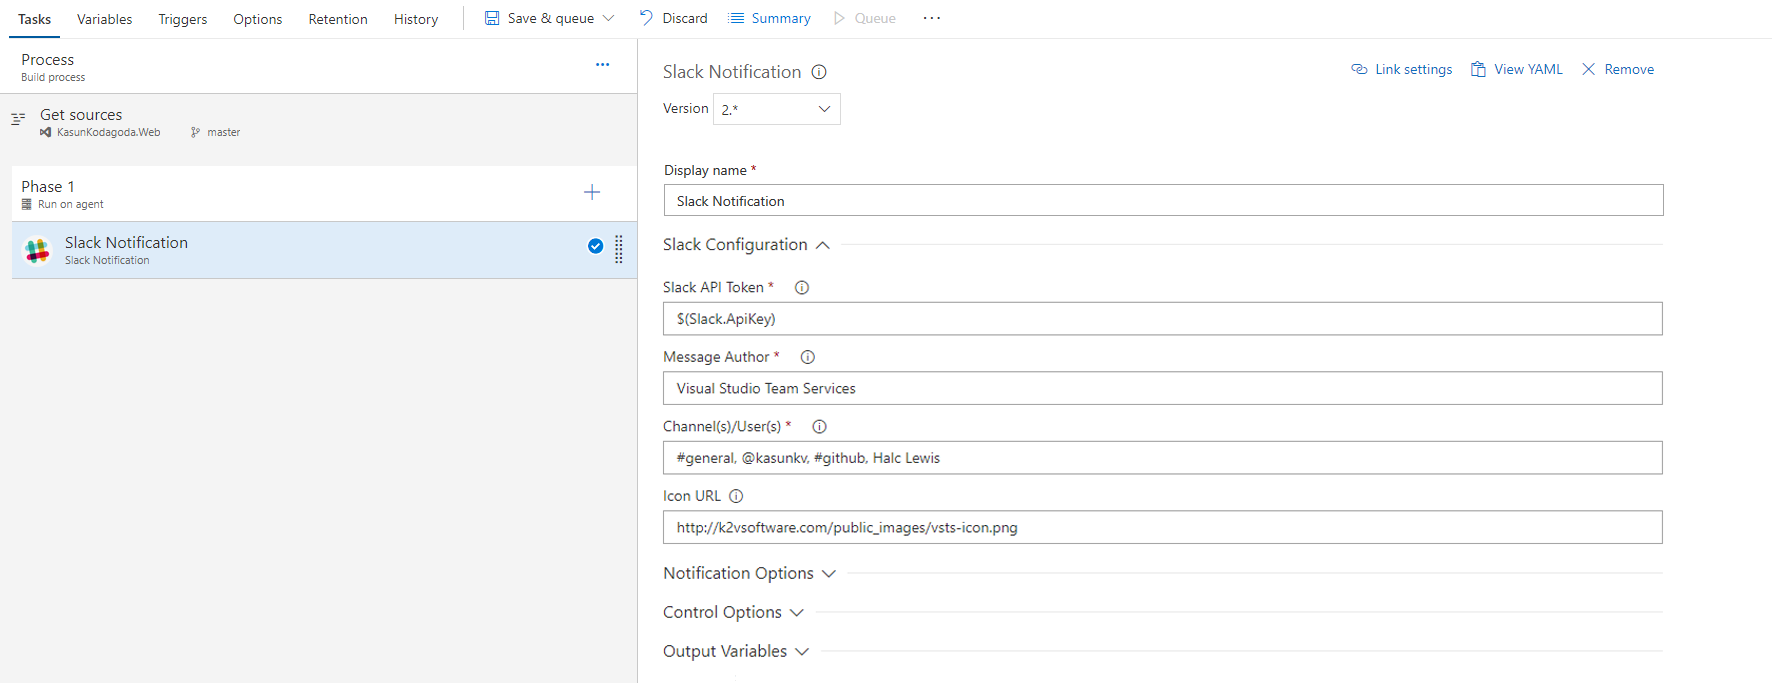The height and width of the screenshot is (683, 1772).
Task: Select the Slack Notification task row
Action: tap(324, 250)
